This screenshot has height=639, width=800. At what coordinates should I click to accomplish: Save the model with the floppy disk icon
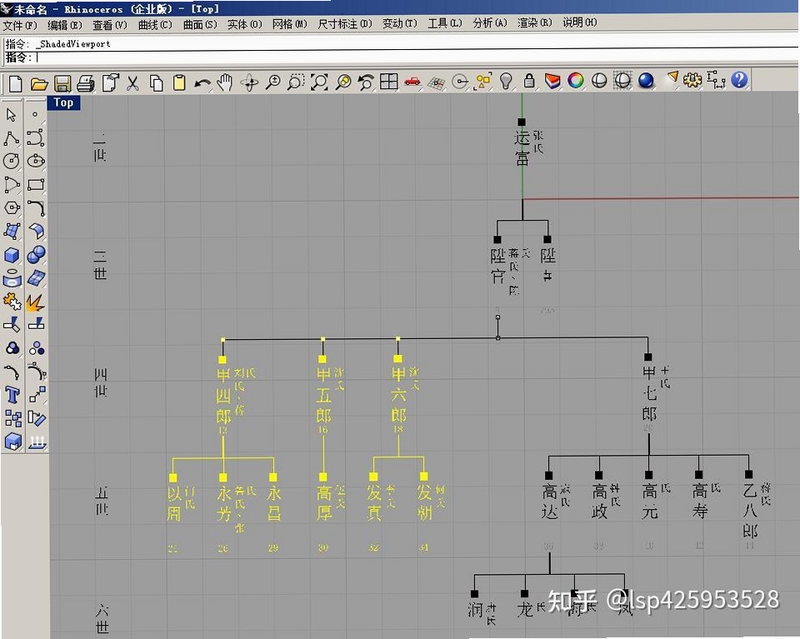pos(62,83)
